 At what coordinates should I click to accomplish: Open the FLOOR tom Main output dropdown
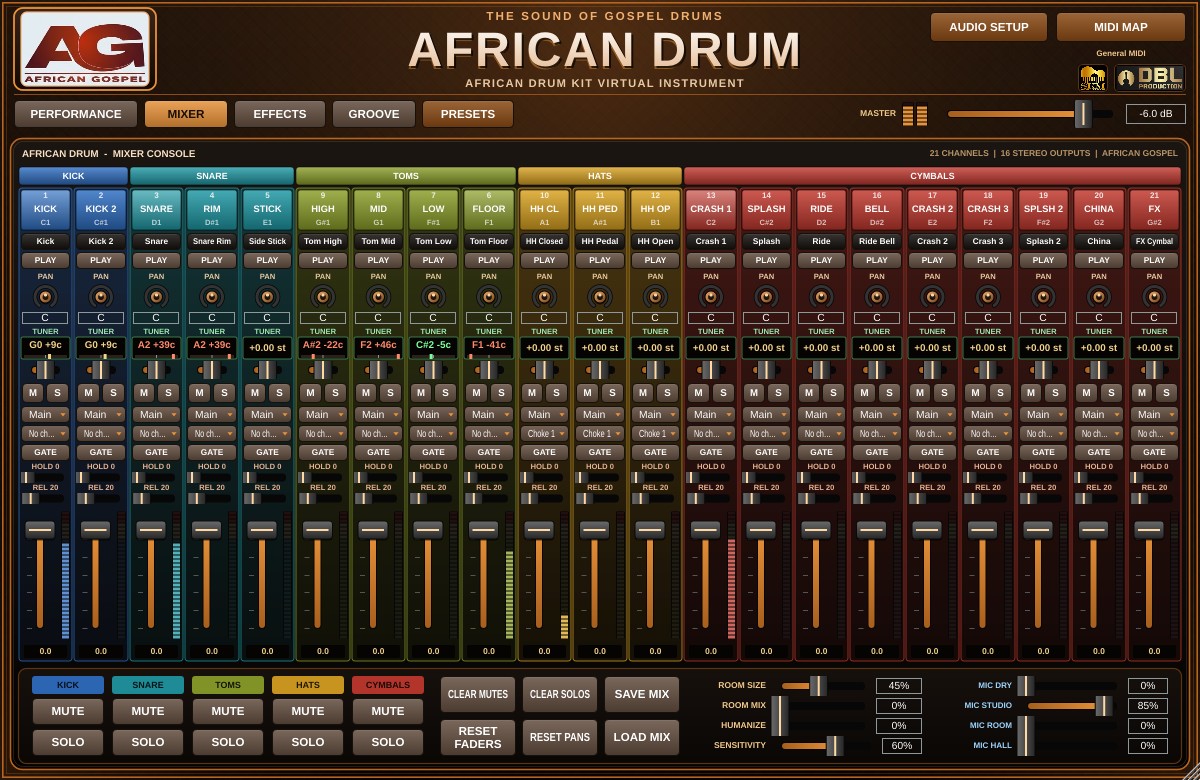(x=489, y=414)
